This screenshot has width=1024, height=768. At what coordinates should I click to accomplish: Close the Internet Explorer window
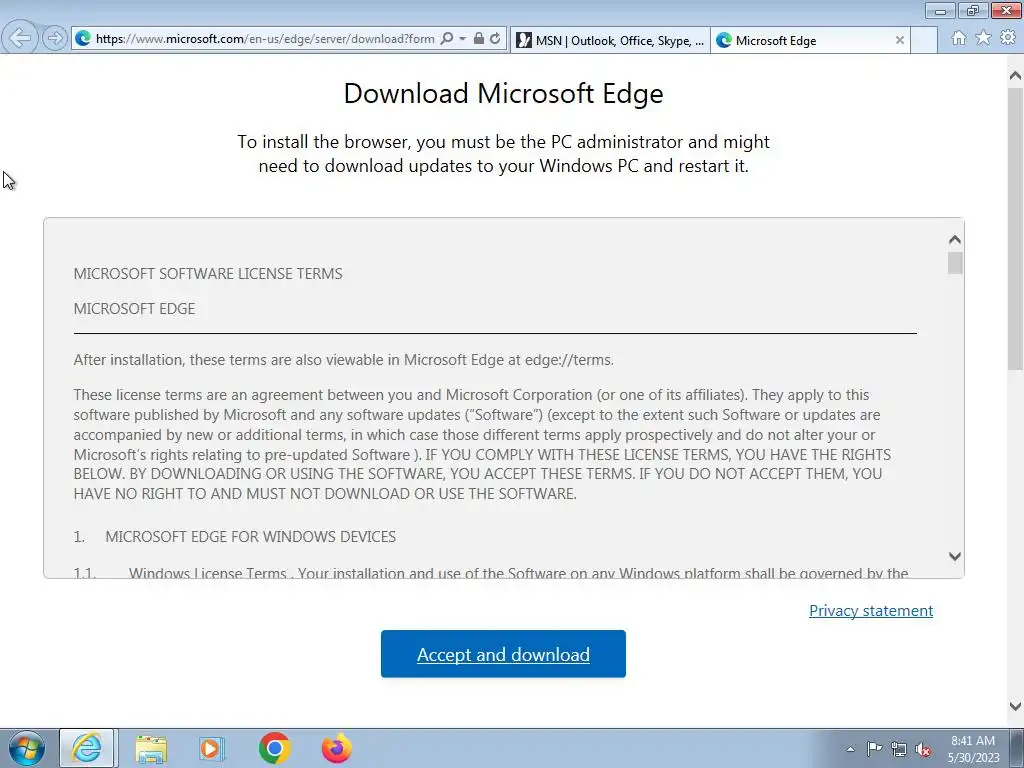coord(1006,11)
